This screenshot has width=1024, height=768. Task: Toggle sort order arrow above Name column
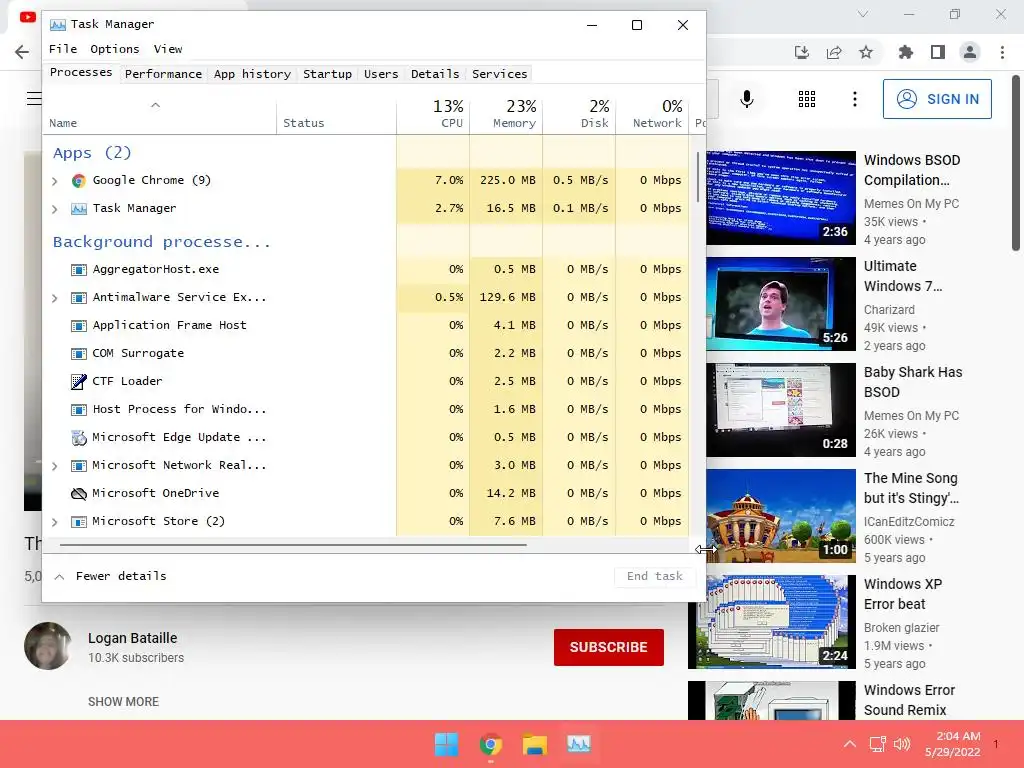click(x=155, y=104)
